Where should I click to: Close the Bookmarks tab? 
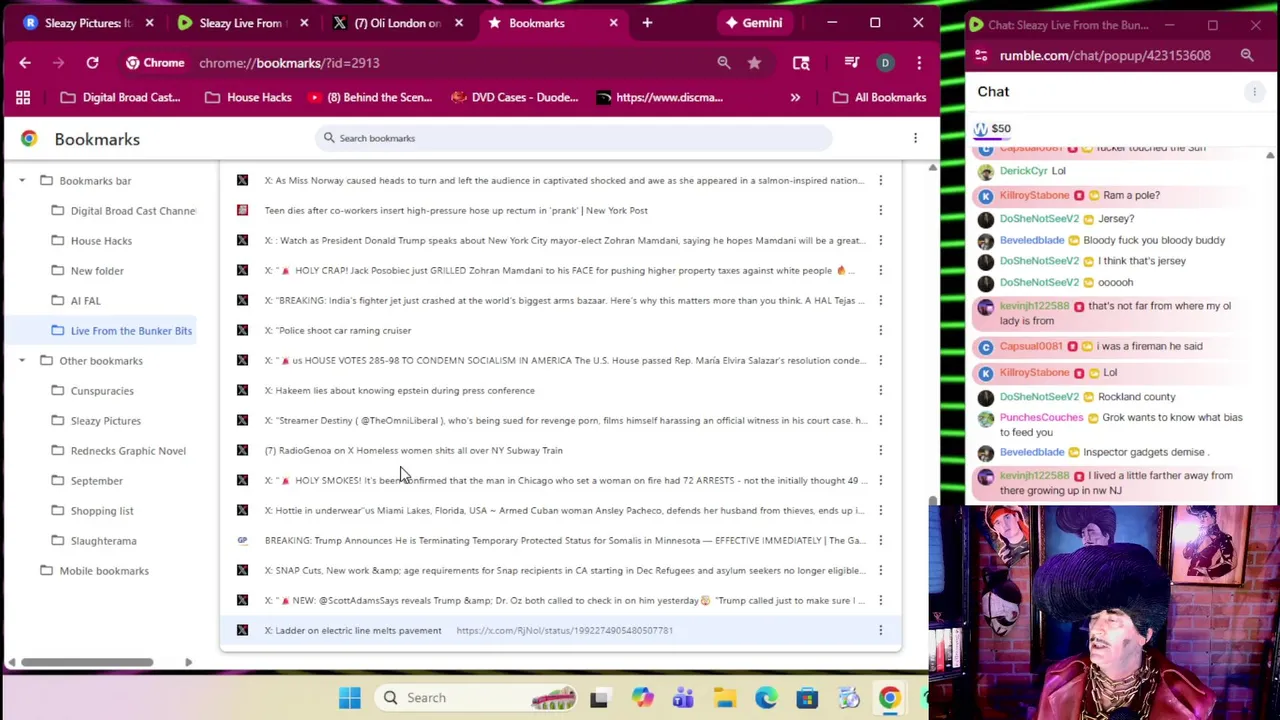[614, 22]
